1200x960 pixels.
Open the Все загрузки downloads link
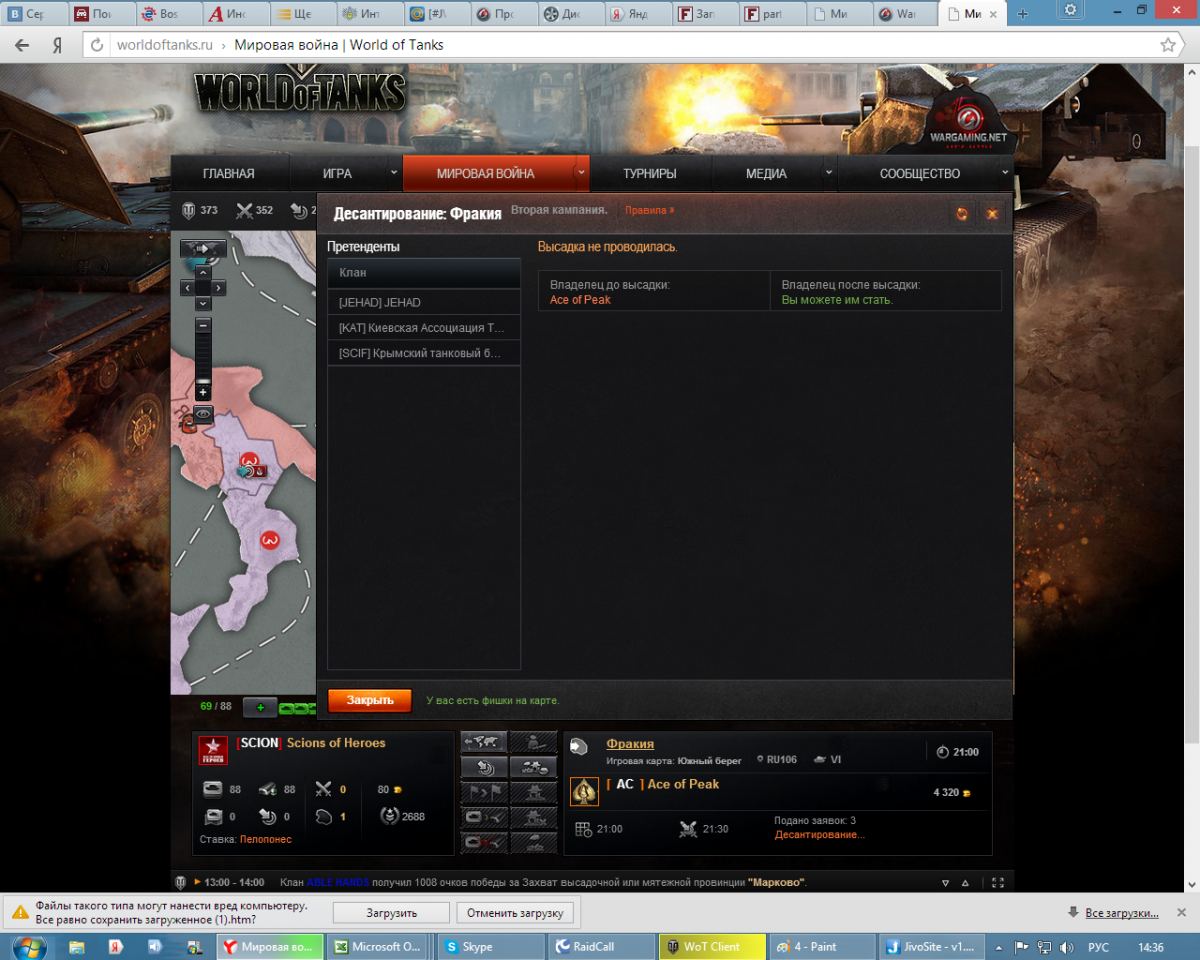point(1122,913)
